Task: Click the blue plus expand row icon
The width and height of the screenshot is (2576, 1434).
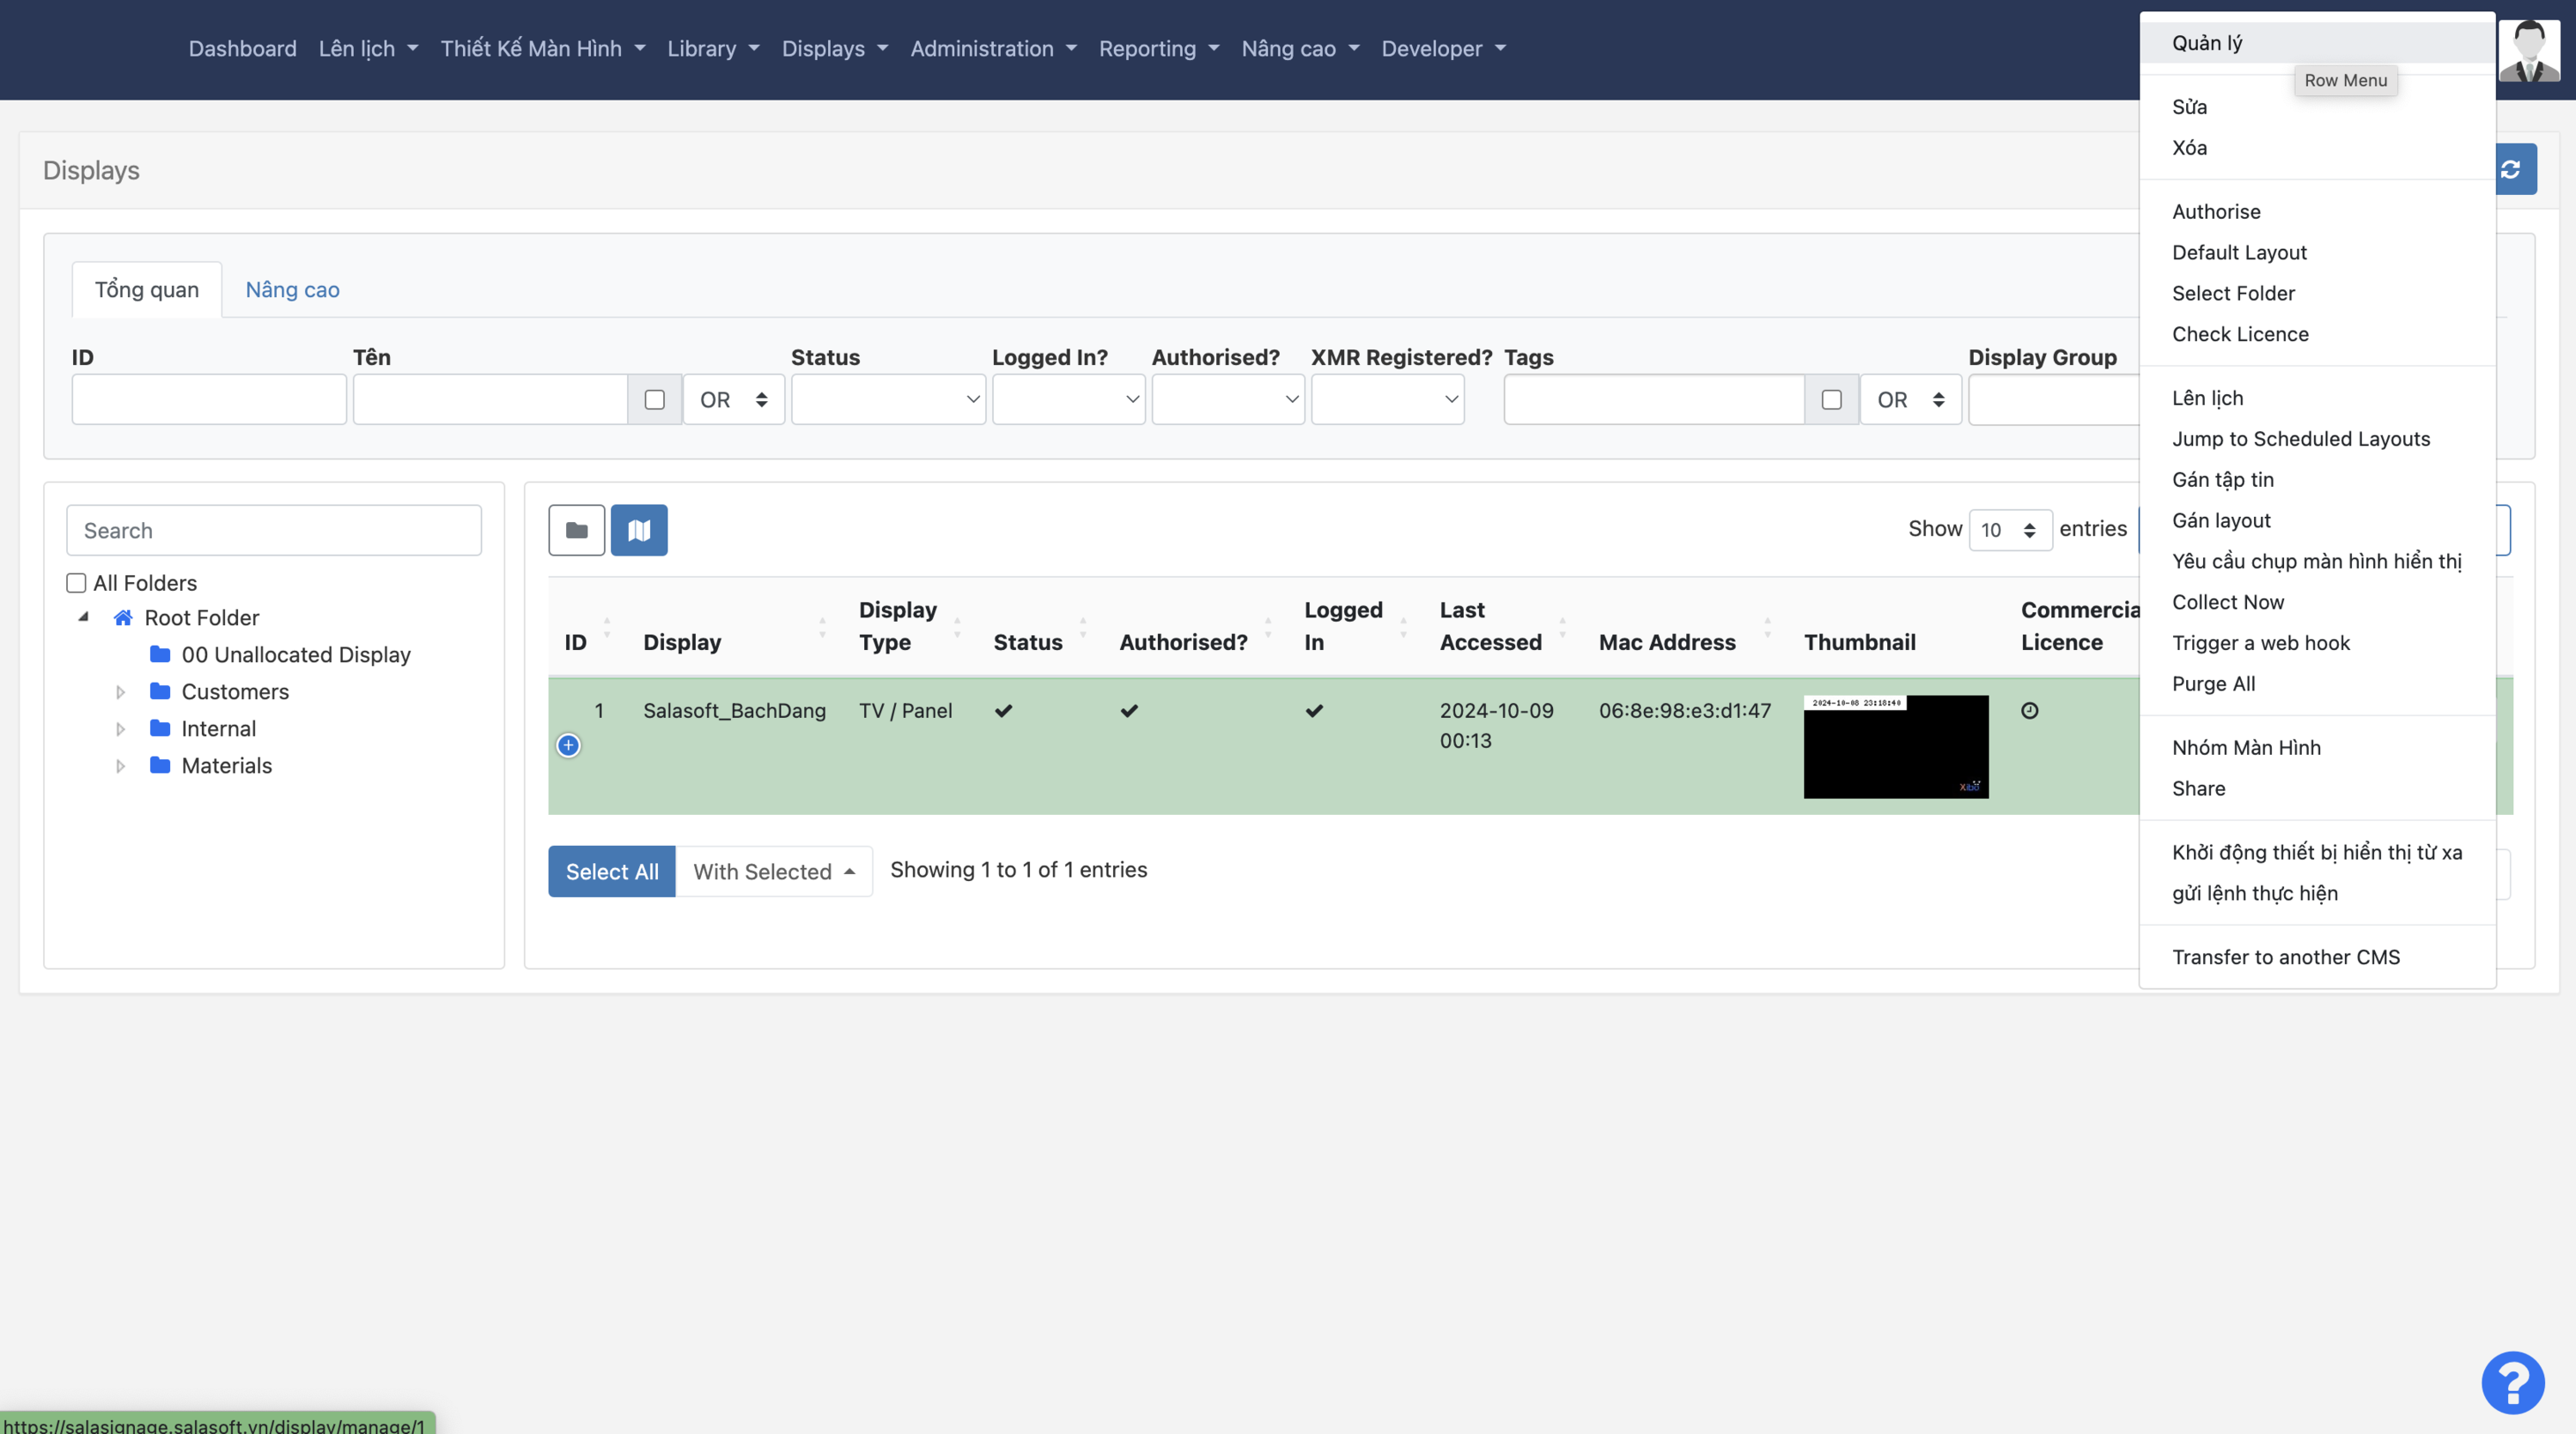Action: coord(568,745)
